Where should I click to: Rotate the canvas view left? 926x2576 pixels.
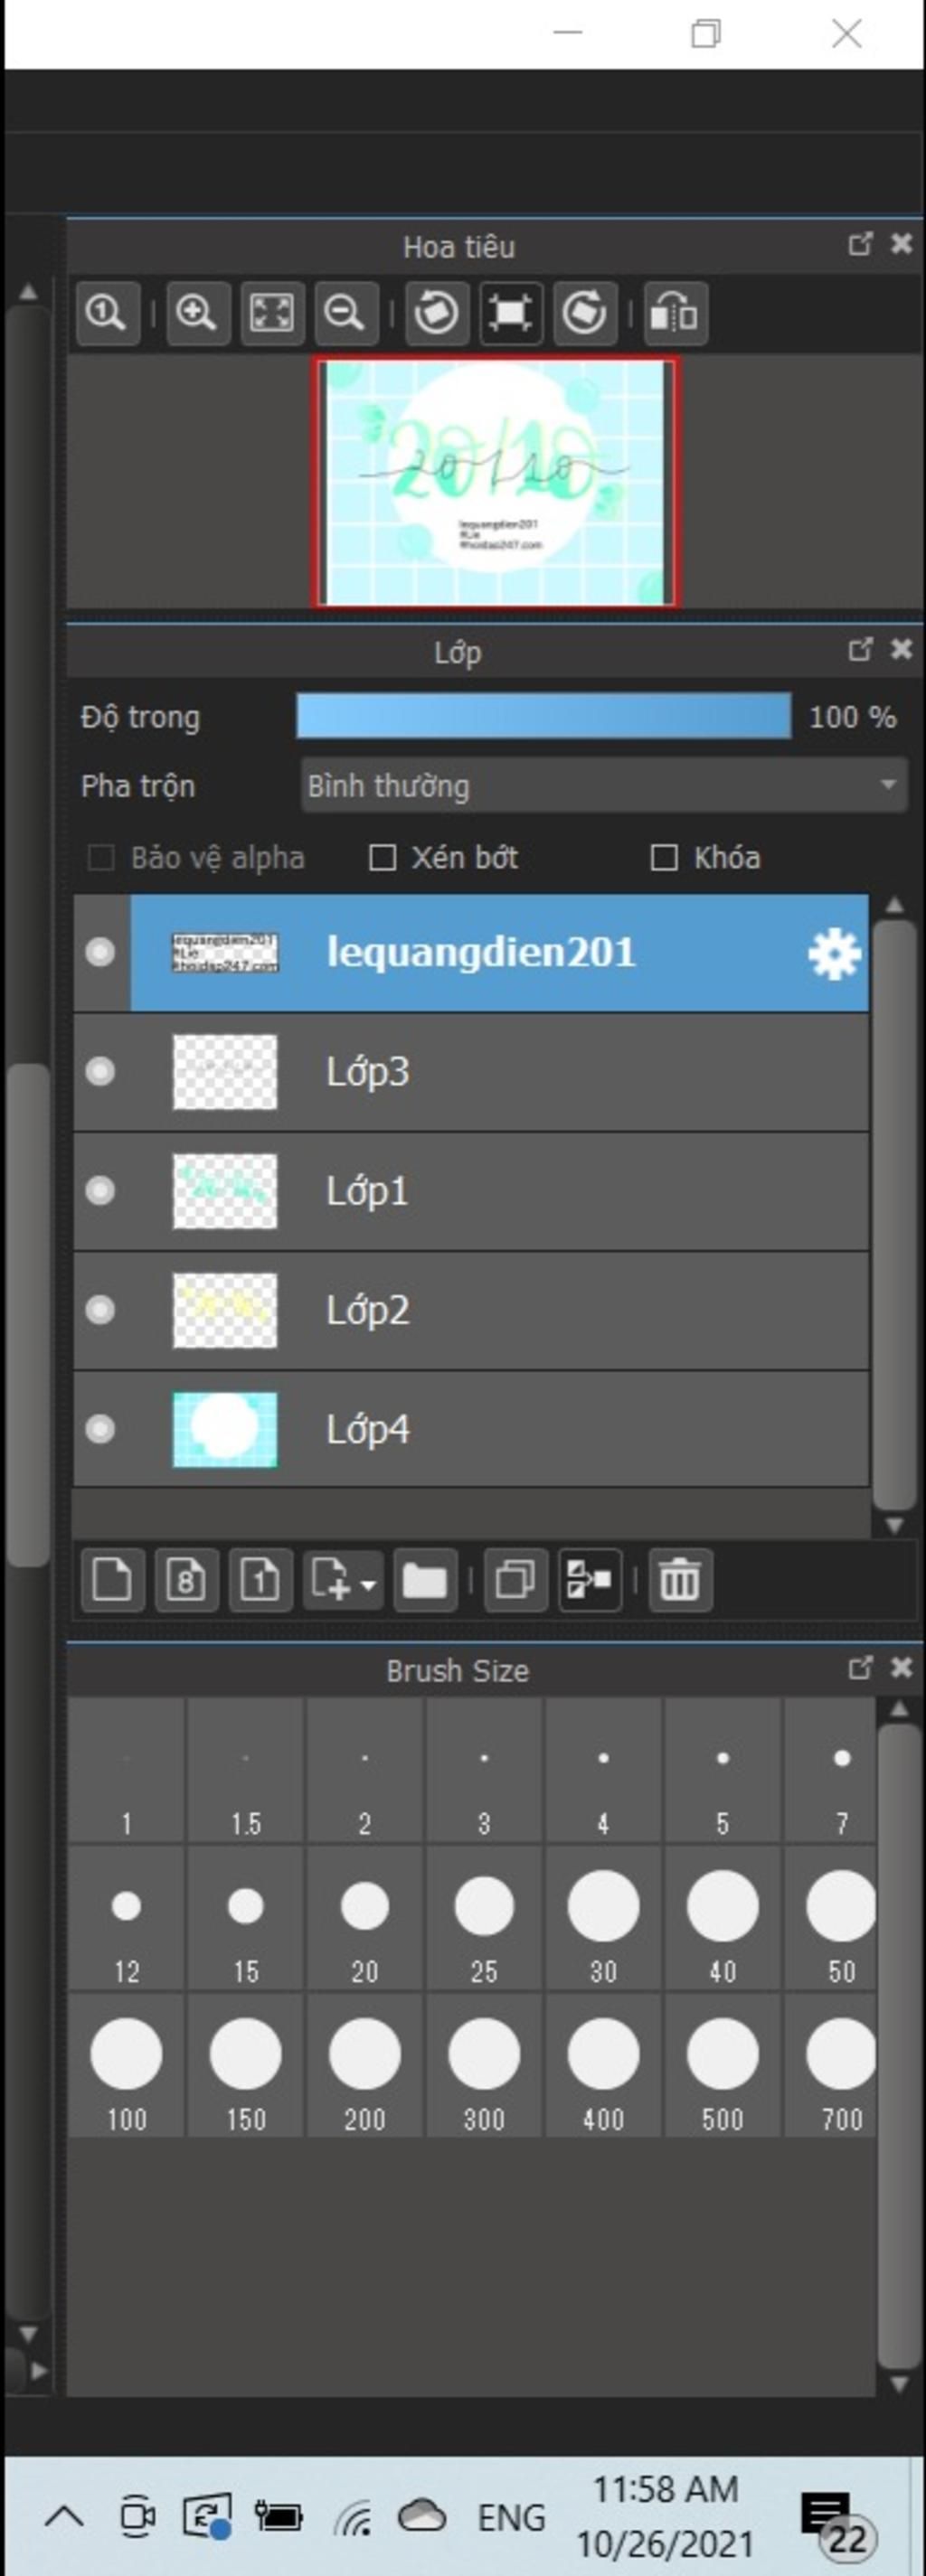pos(436,313)
